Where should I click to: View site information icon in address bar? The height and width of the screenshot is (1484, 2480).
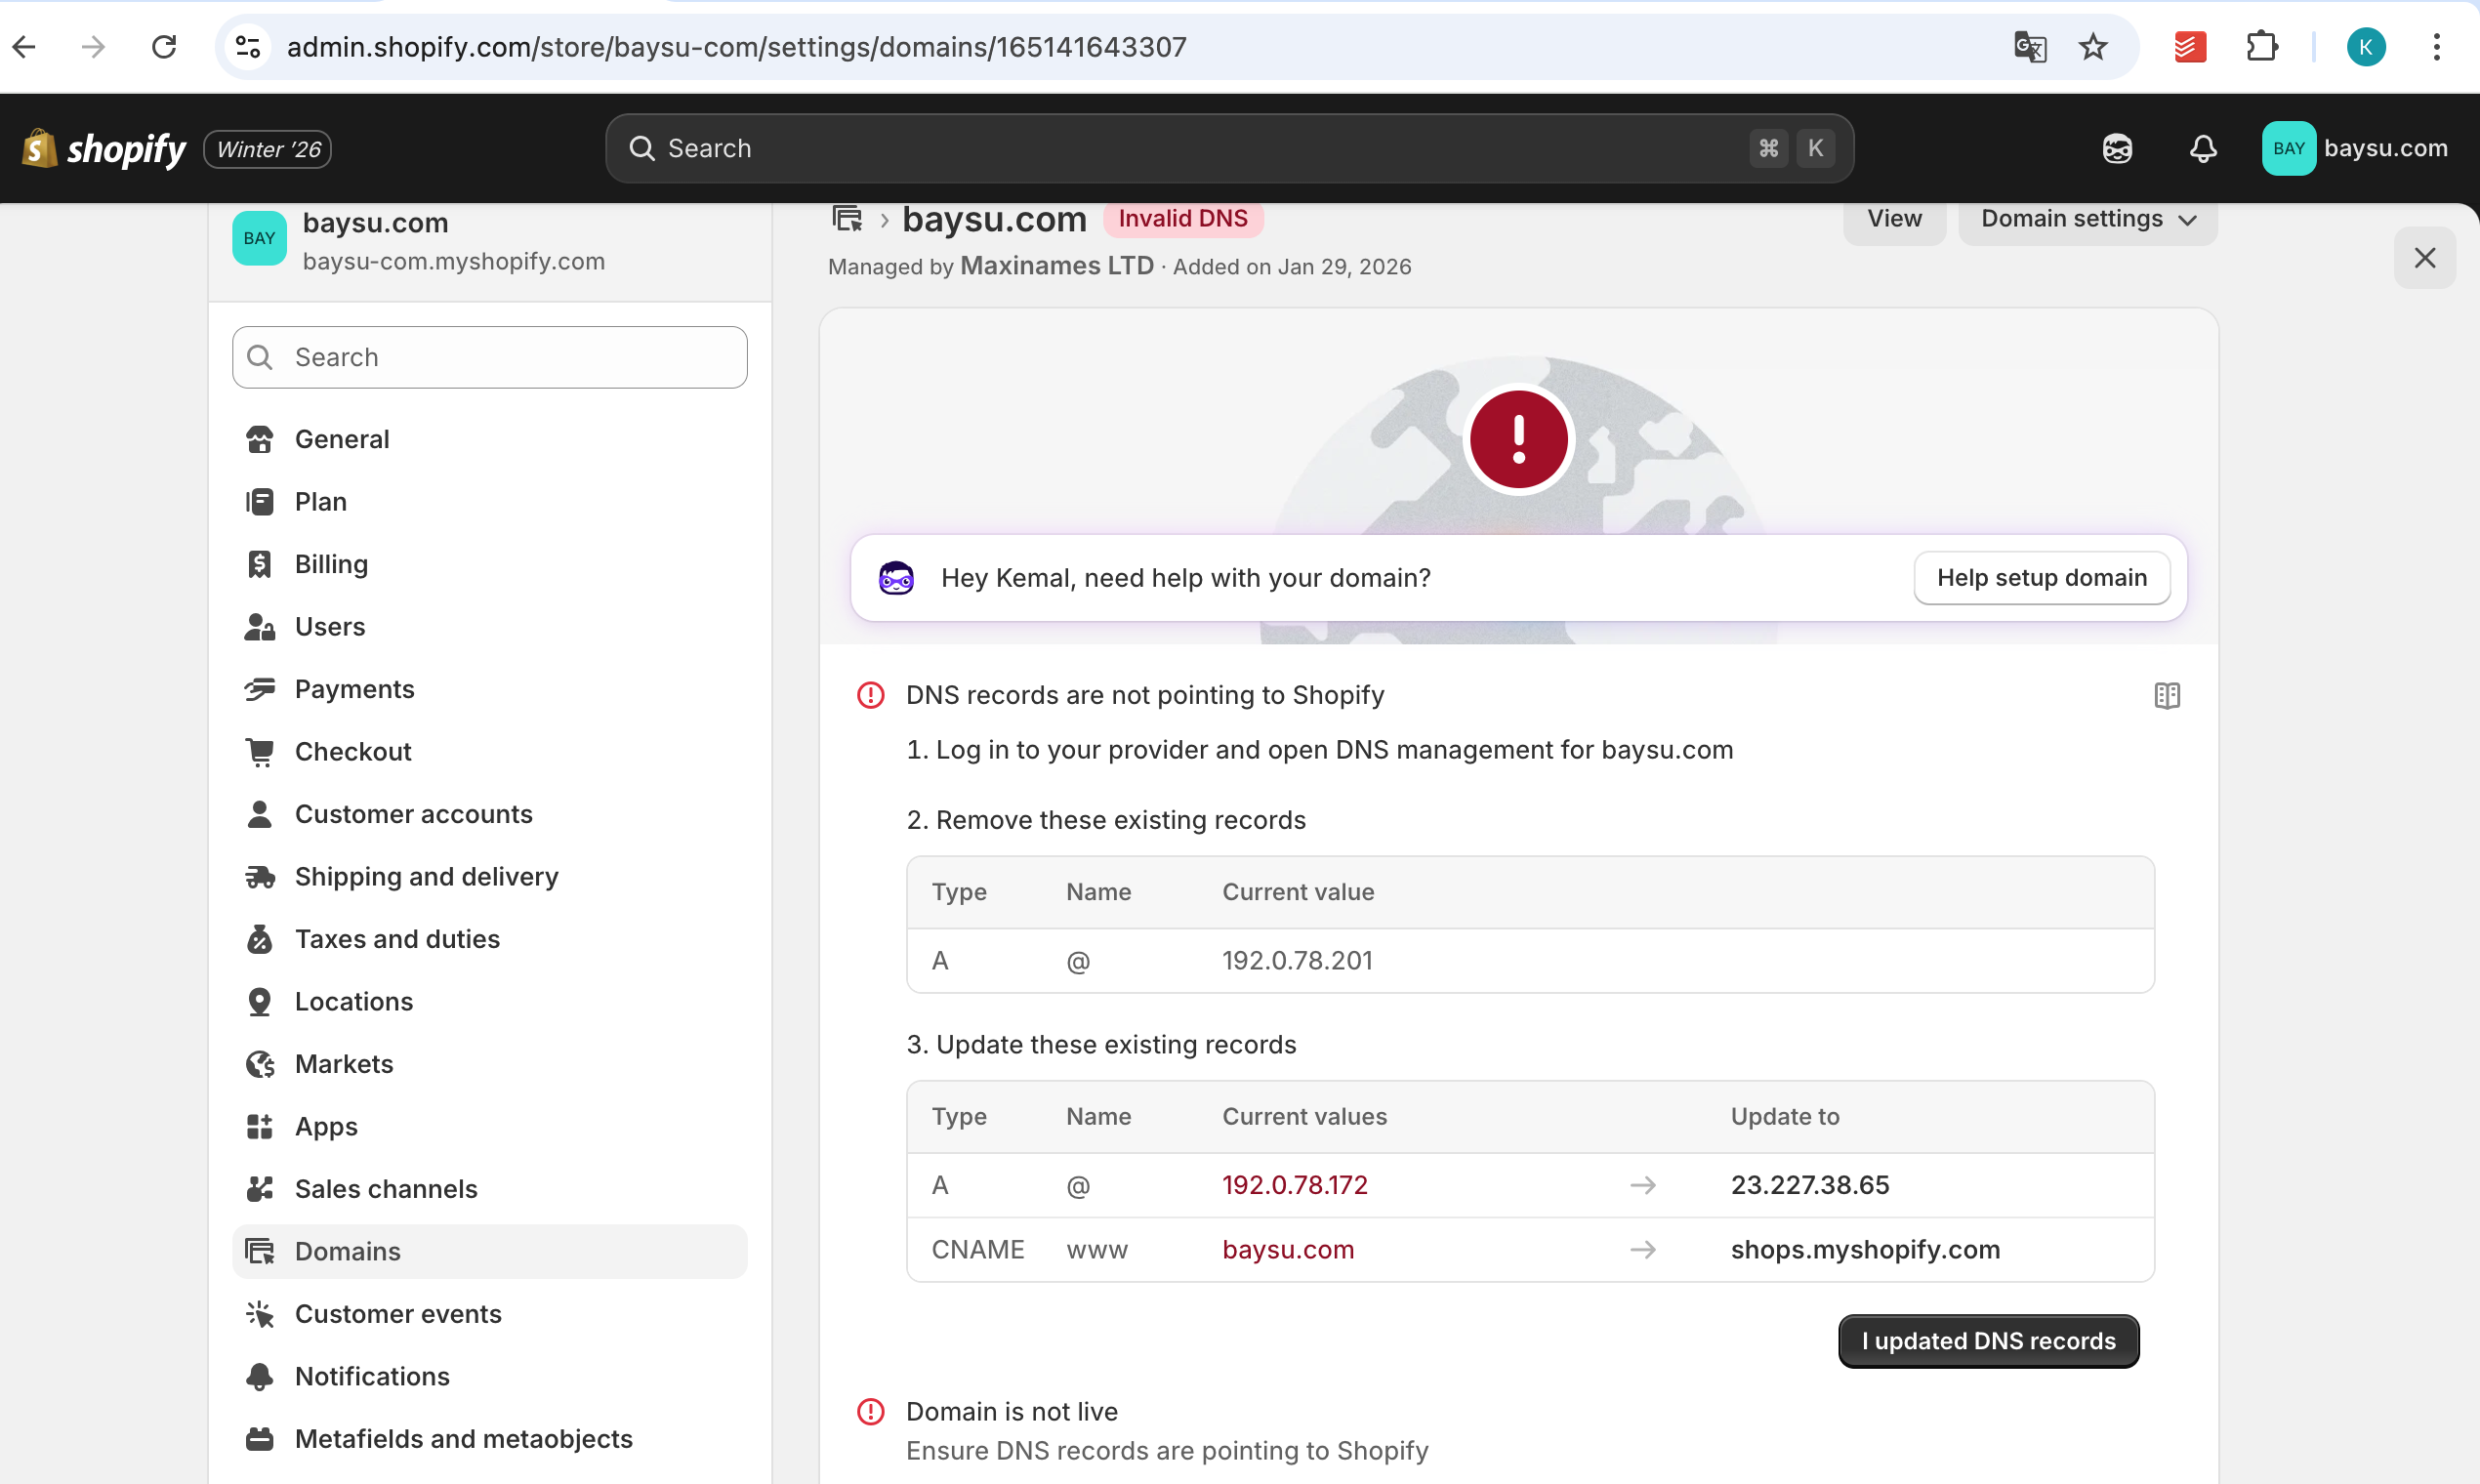pyautogui.click(x=247, y=47)
